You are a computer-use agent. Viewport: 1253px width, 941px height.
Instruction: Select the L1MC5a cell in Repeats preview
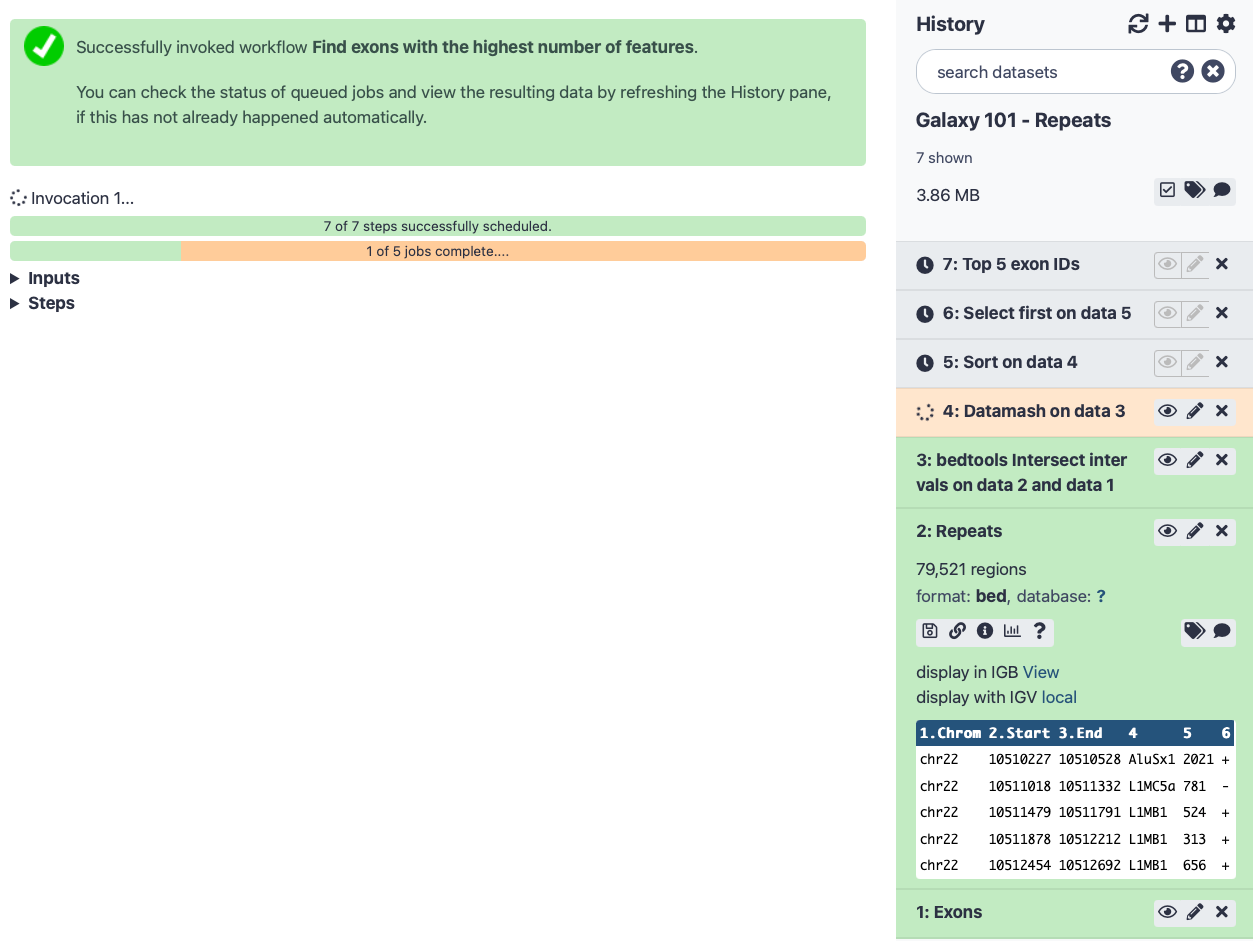pos(1152,786)
